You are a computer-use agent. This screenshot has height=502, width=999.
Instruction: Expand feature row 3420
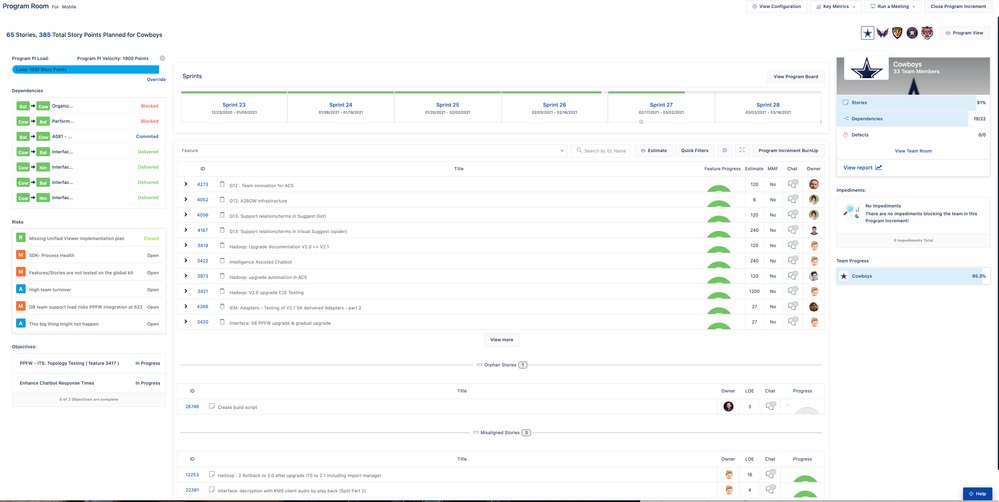click(186, 322)
